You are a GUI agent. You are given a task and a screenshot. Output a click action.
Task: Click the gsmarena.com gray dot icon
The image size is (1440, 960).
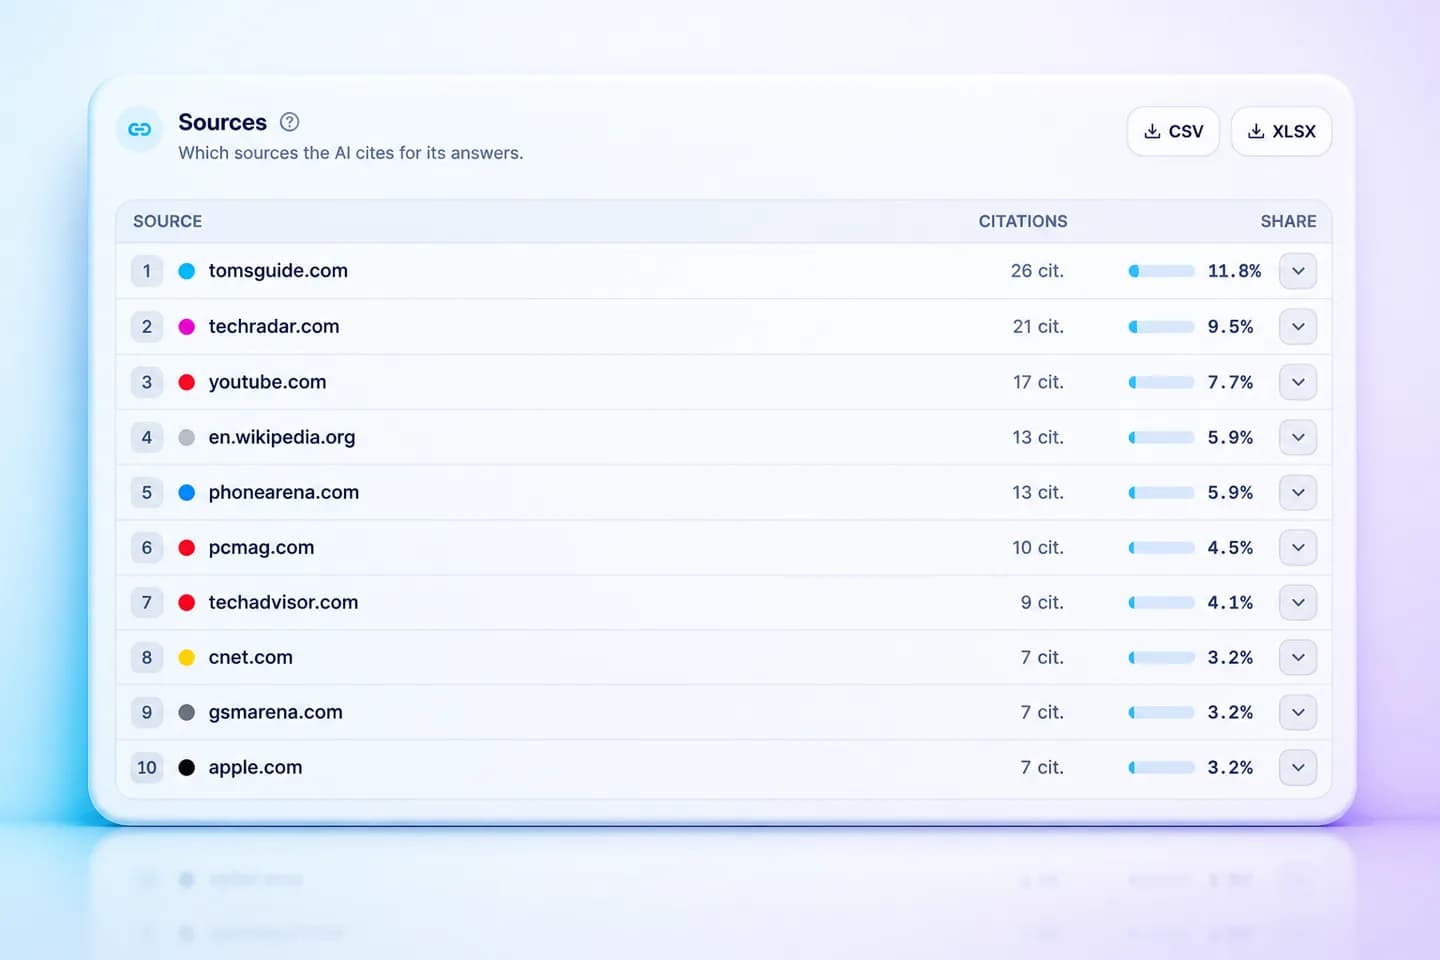pos(186,712)
